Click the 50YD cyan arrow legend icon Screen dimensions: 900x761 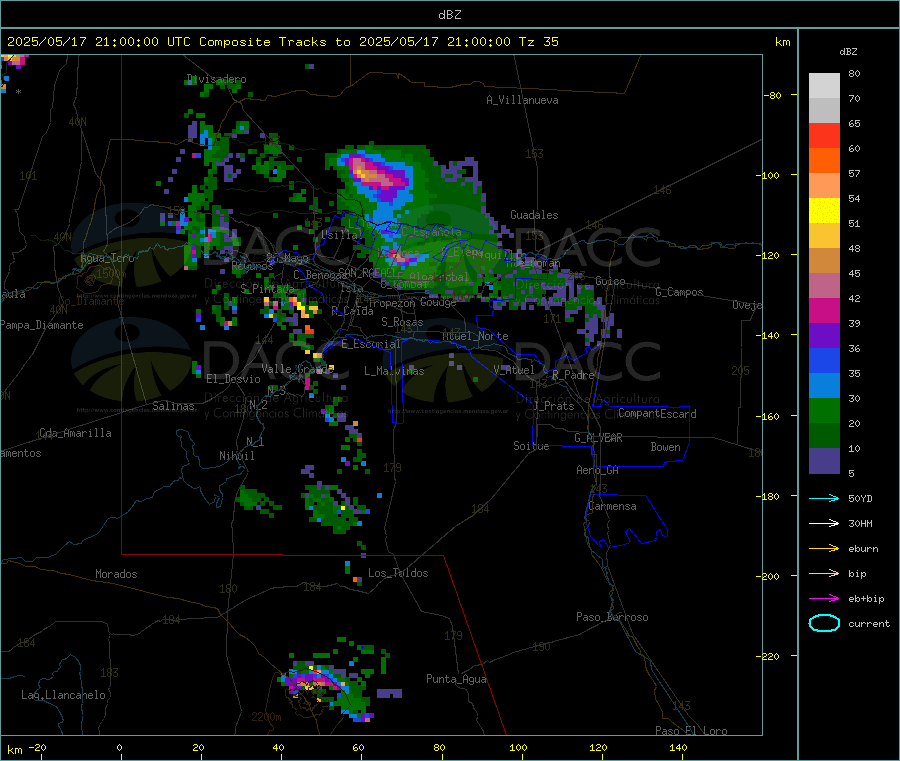(824, 498)
